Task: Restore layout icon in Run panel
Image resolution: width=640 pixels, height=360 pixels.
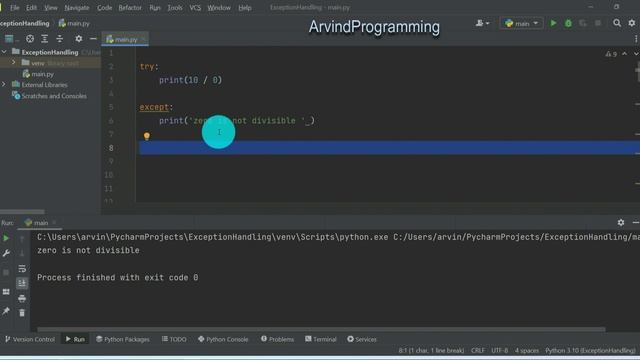Action: (6, 292)
